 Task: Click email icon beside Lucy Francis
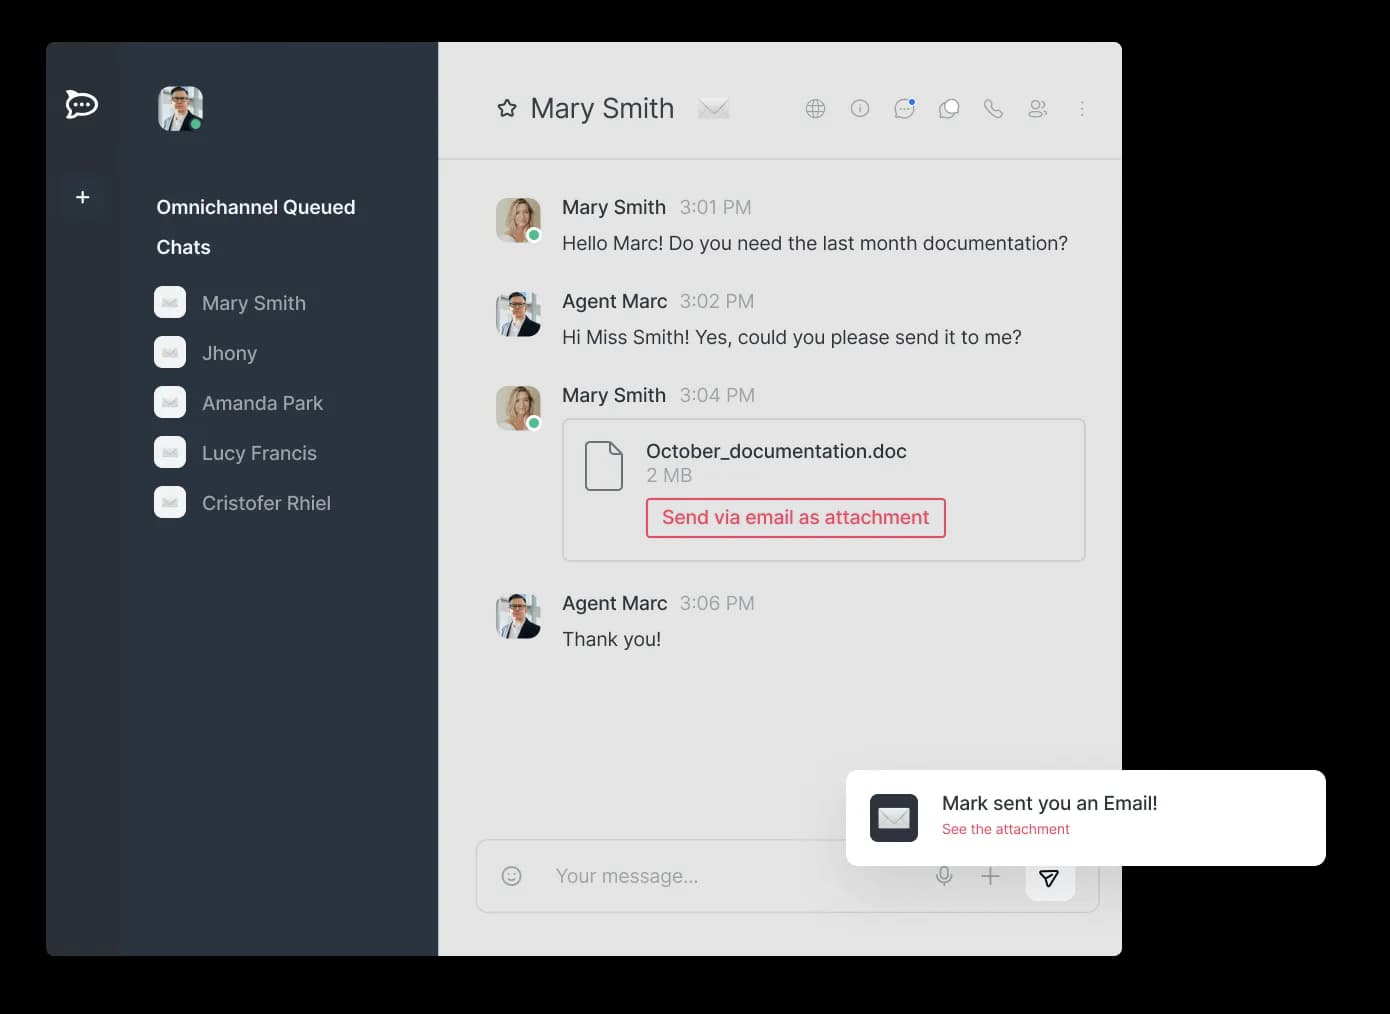point(170,452)
